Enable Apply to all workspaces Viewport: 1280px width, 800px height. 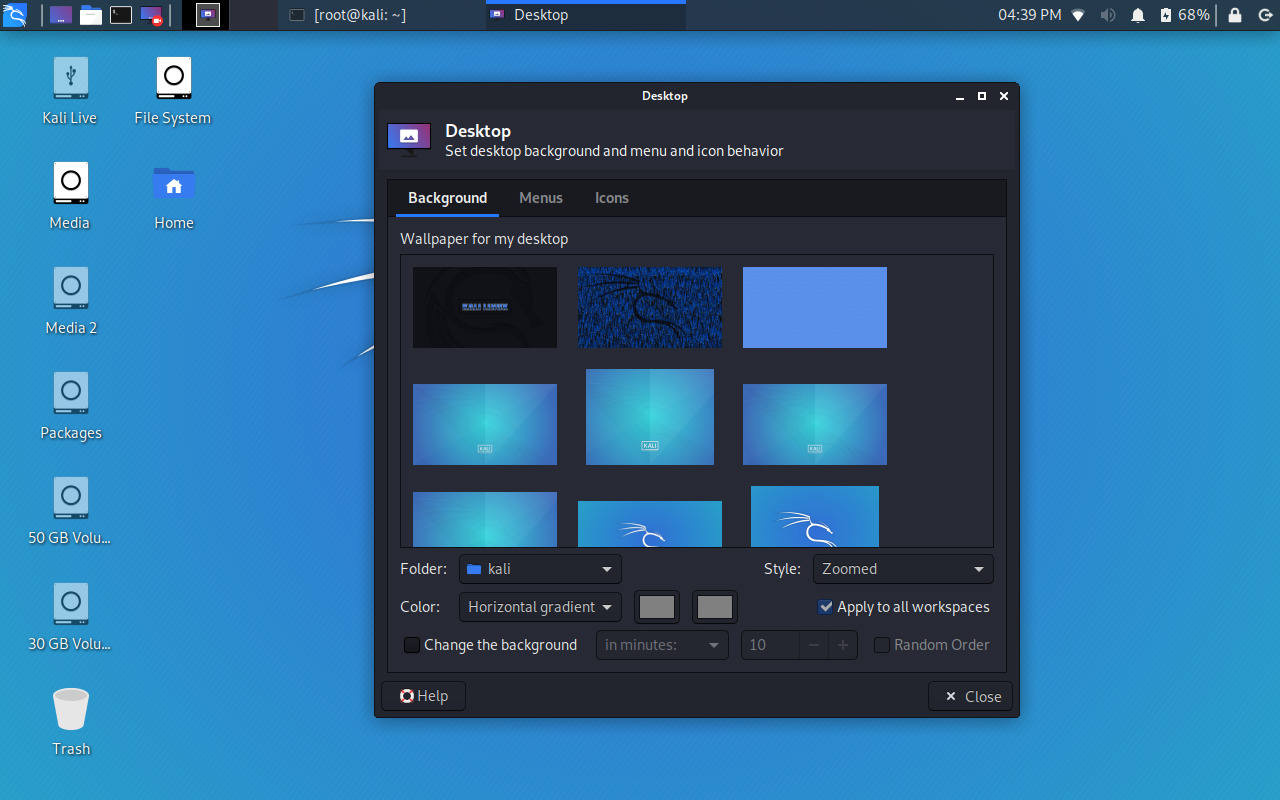pos(826,606)
